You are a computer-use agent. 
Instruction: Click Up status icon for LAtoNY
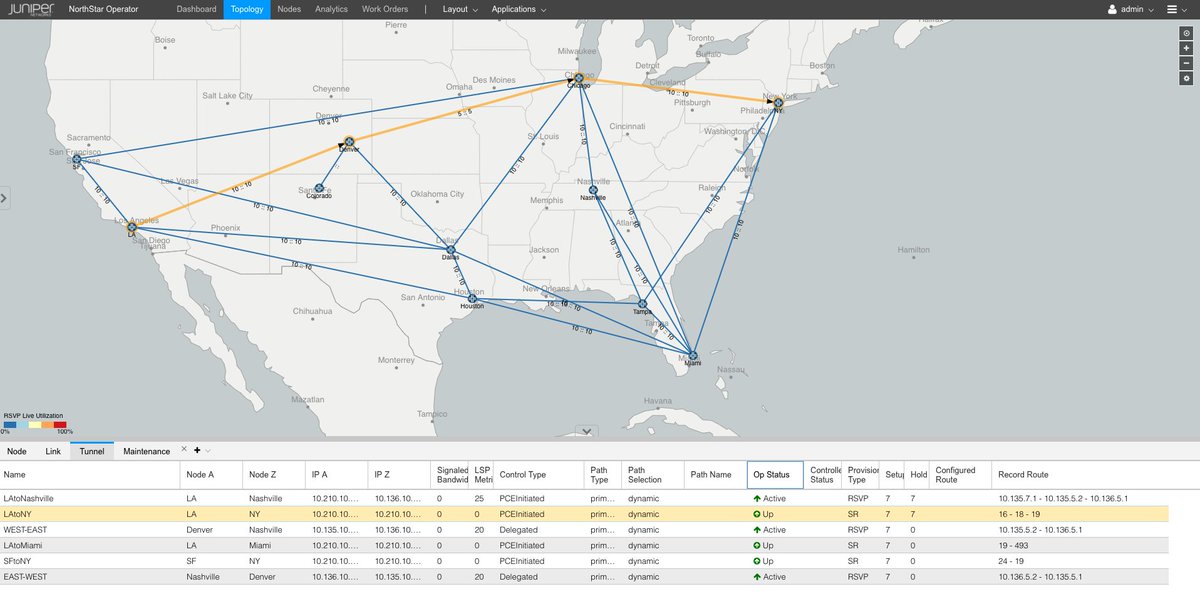point(757,513)
